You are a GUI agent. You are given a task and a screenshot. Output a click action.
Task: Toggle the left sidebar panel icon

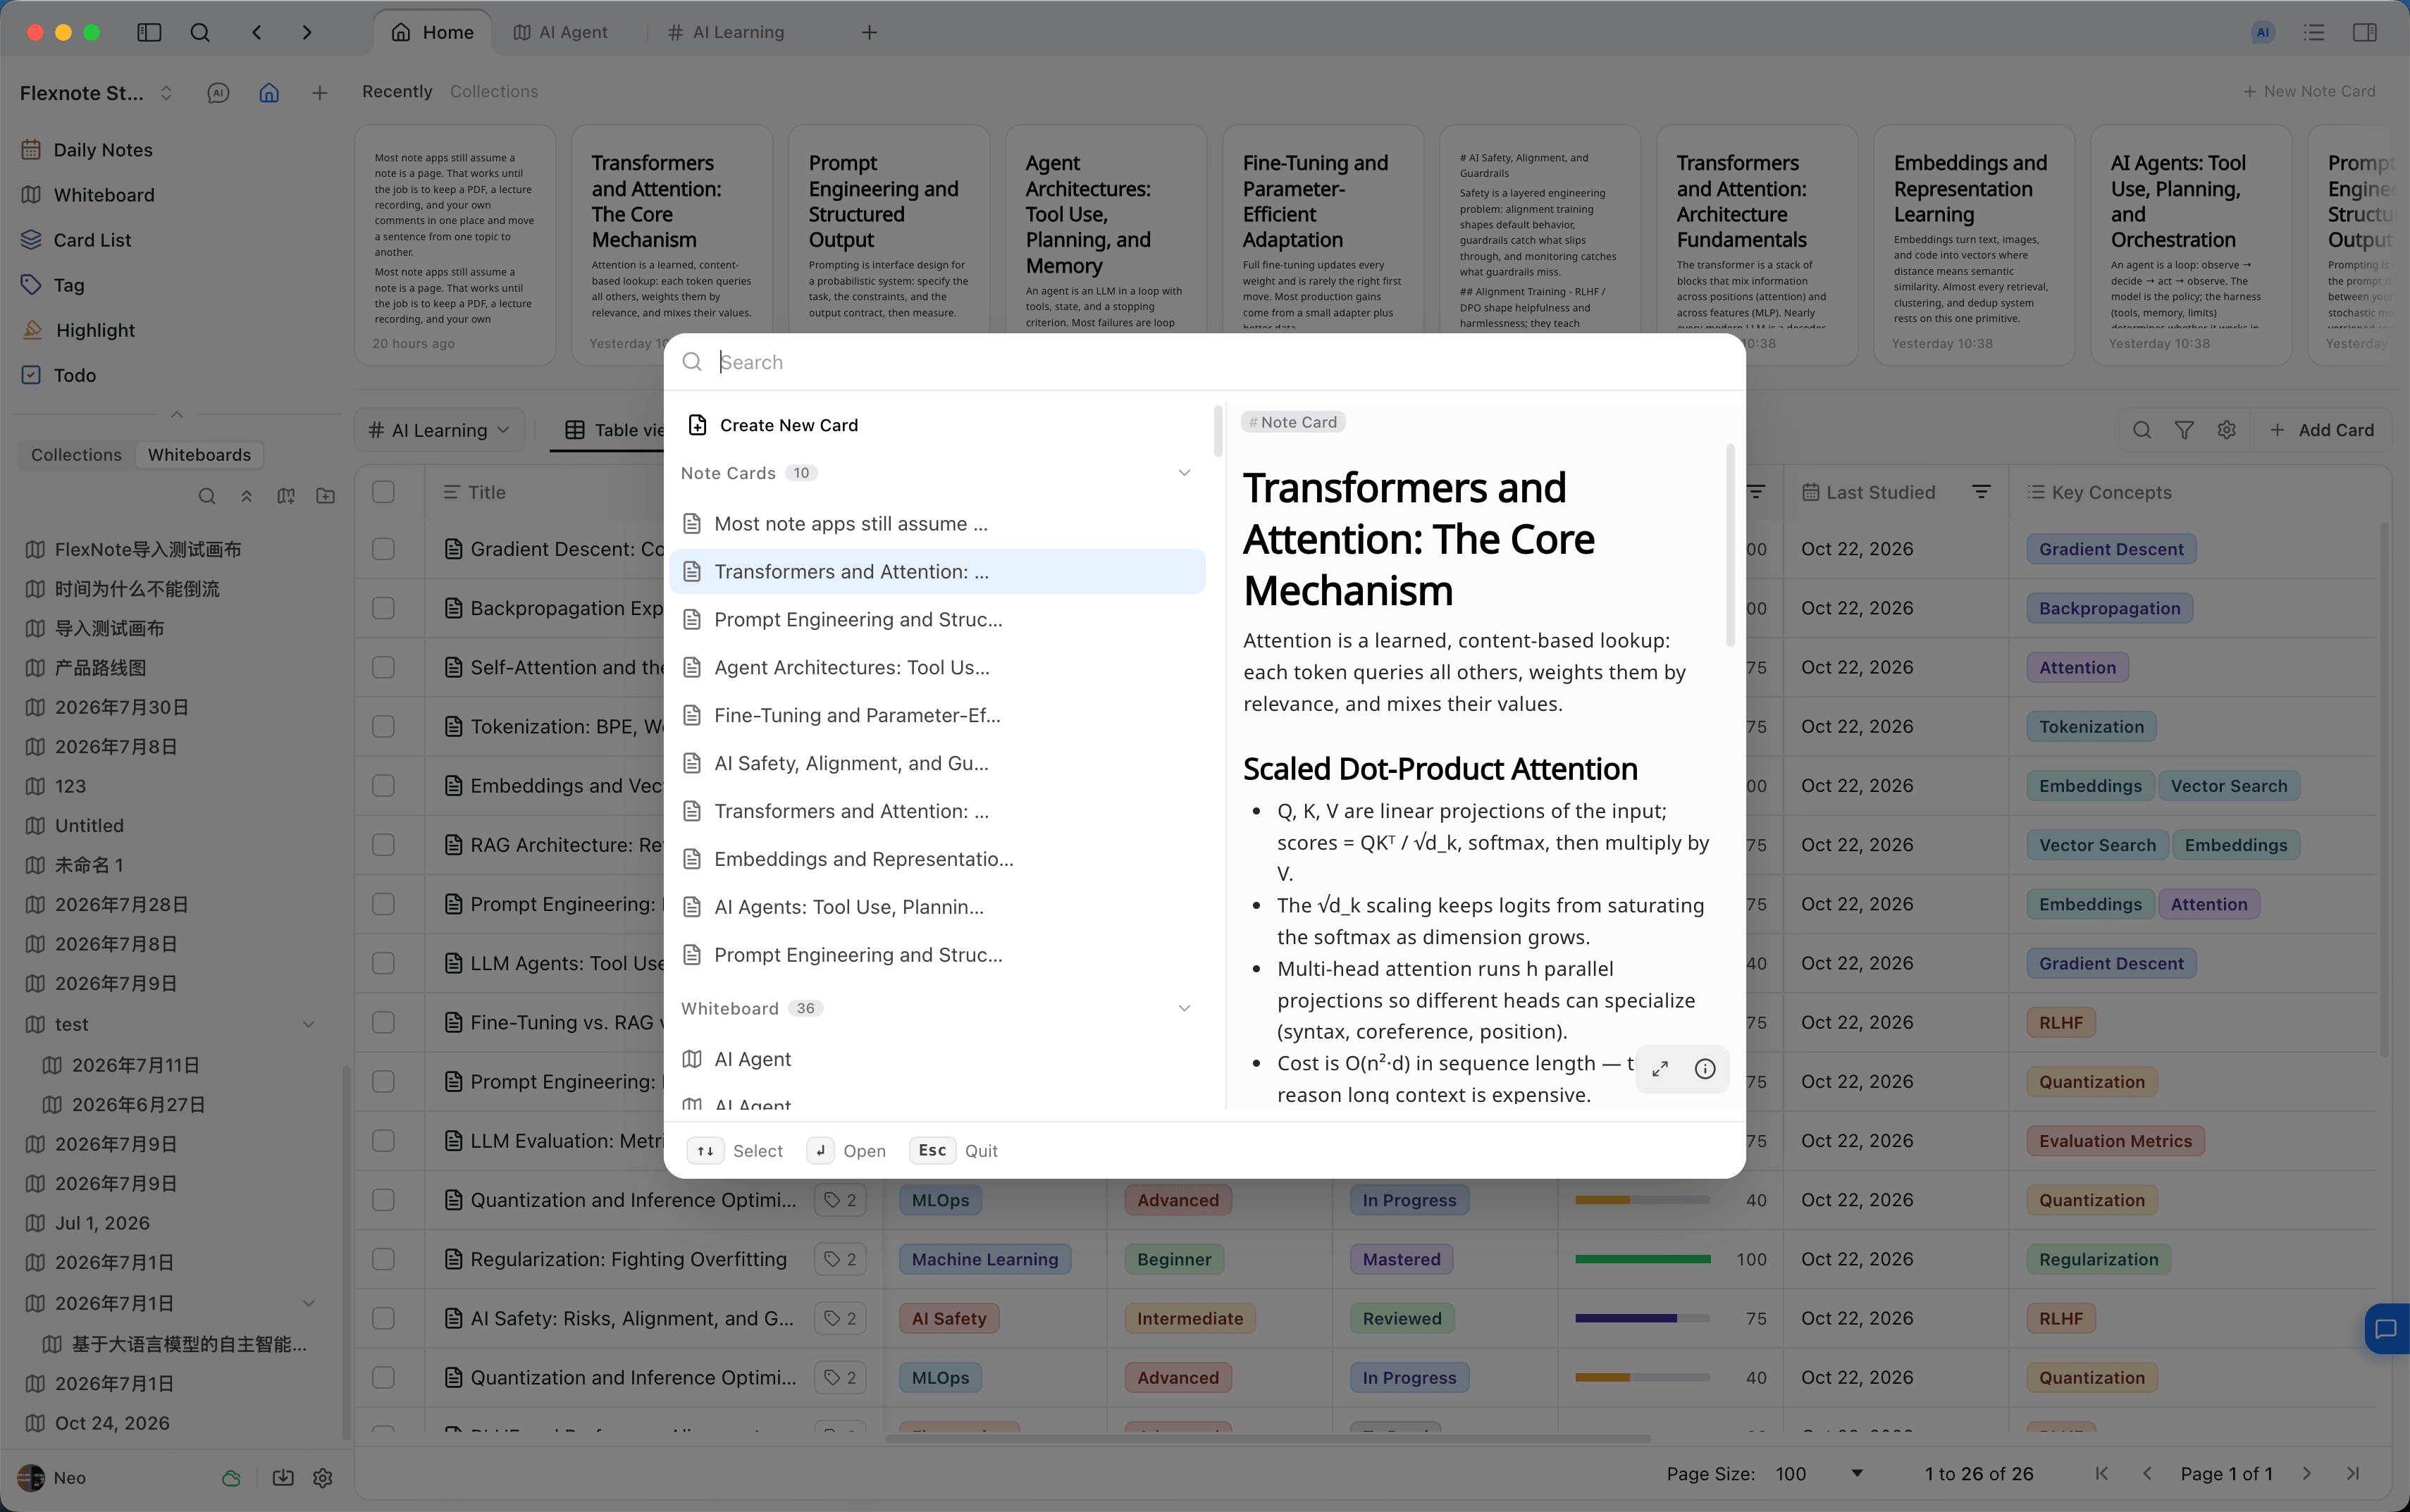click(149, 32)
